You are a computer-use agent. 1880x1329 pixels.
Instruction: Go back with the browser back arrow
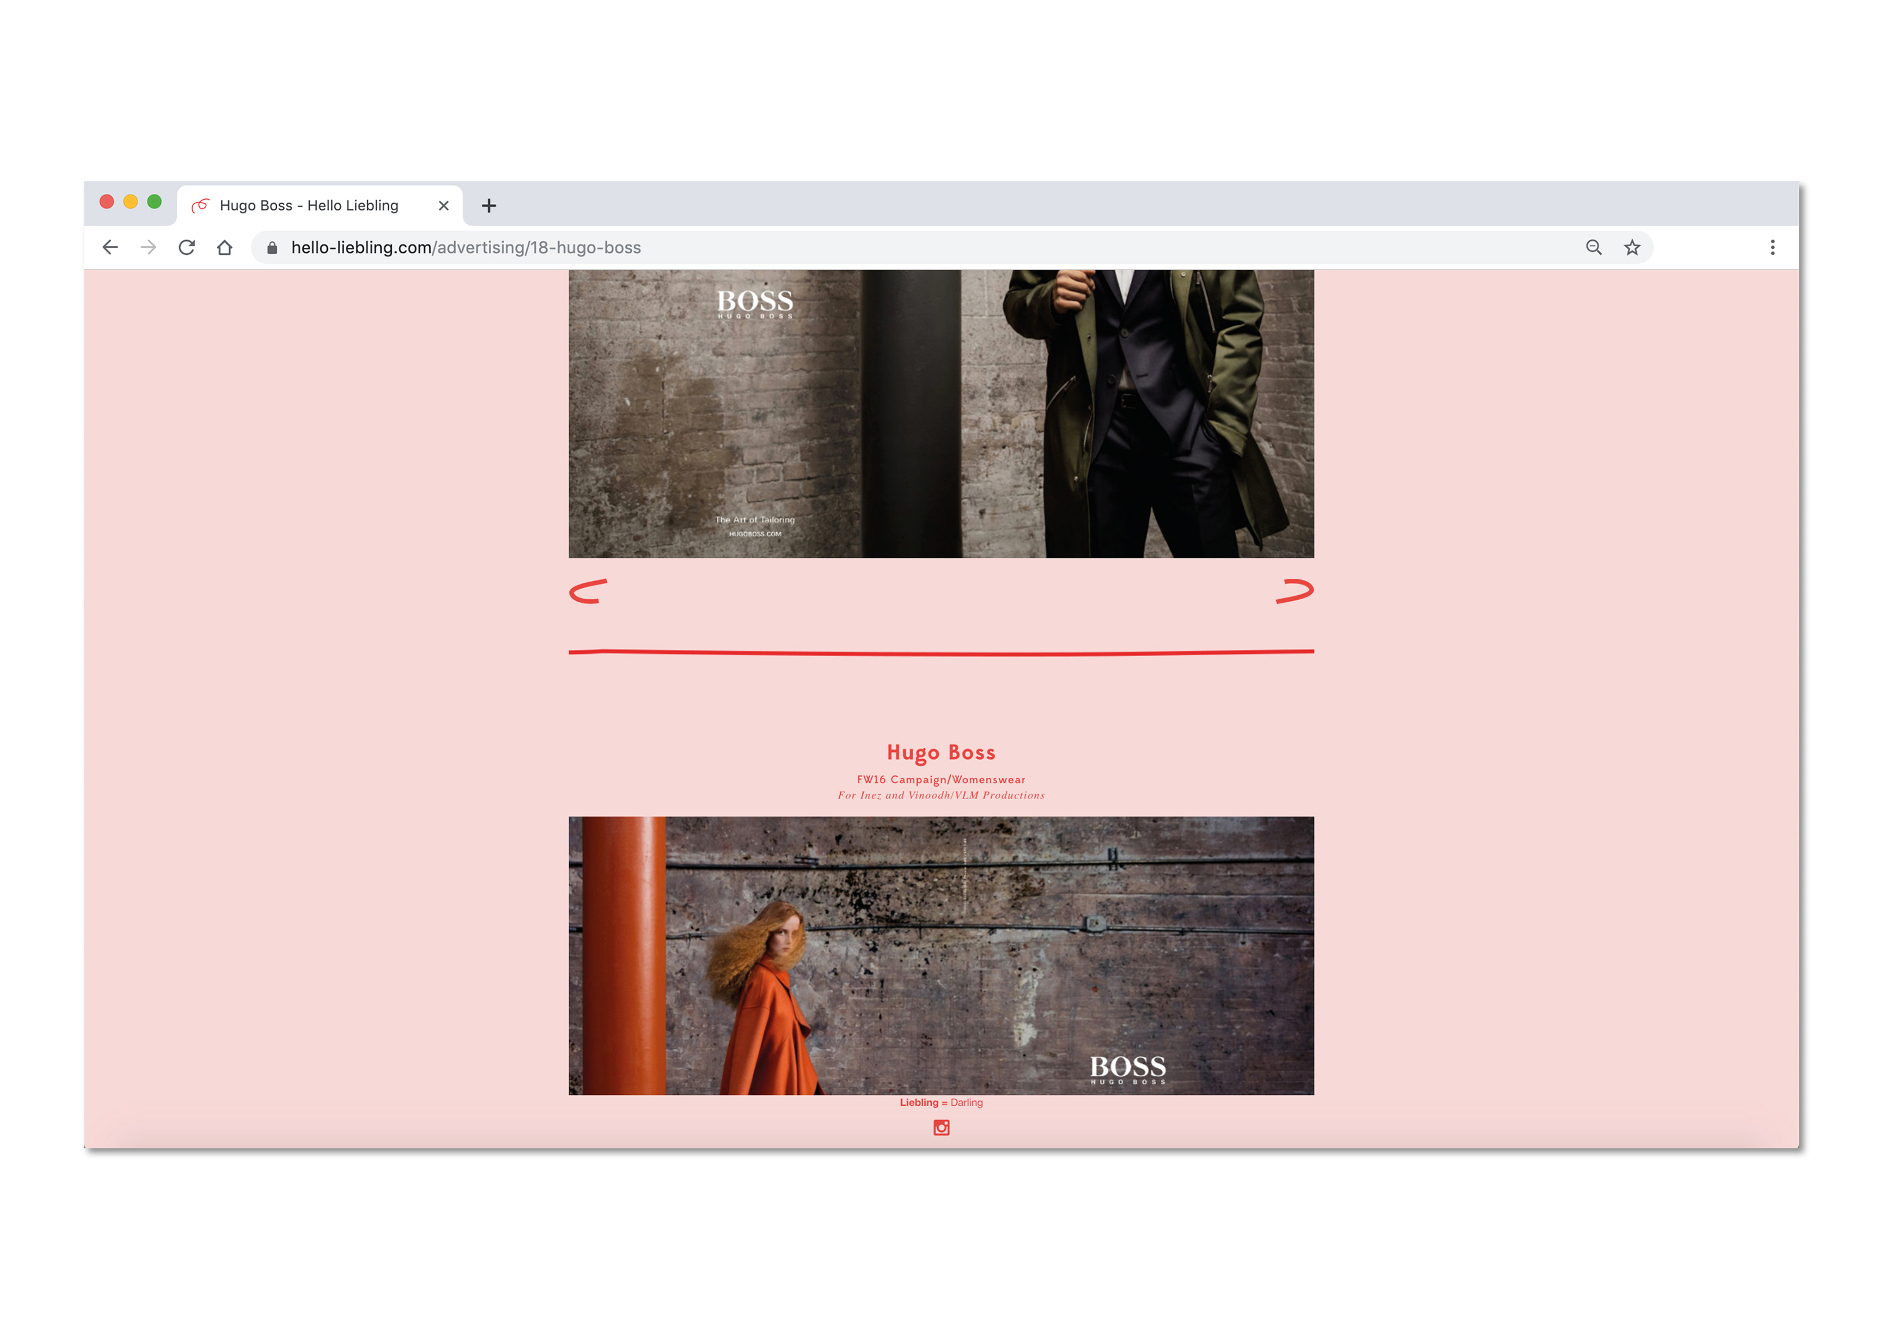point(110,247)
